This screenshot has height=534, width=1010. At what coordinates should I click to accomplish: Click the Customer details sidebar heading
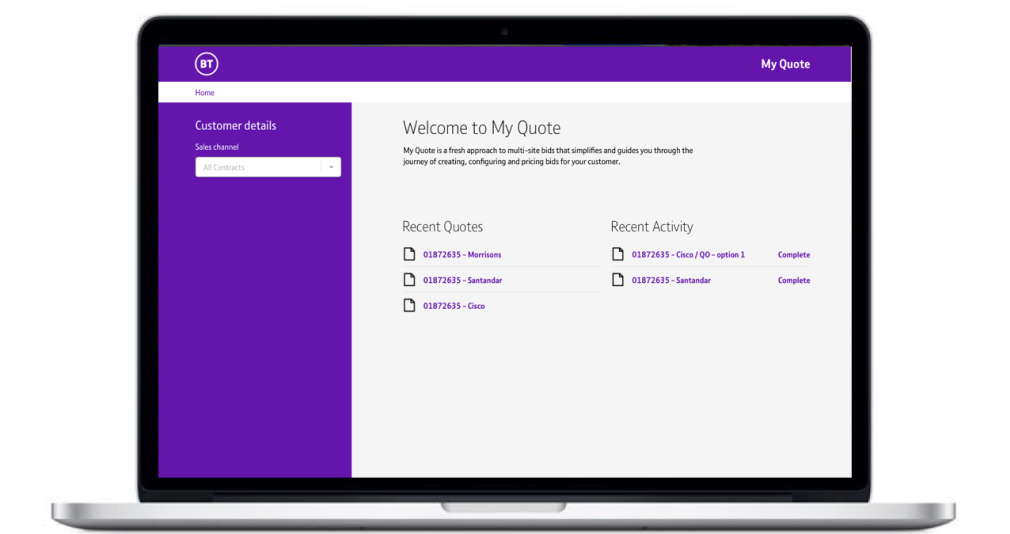coord(236,126)
